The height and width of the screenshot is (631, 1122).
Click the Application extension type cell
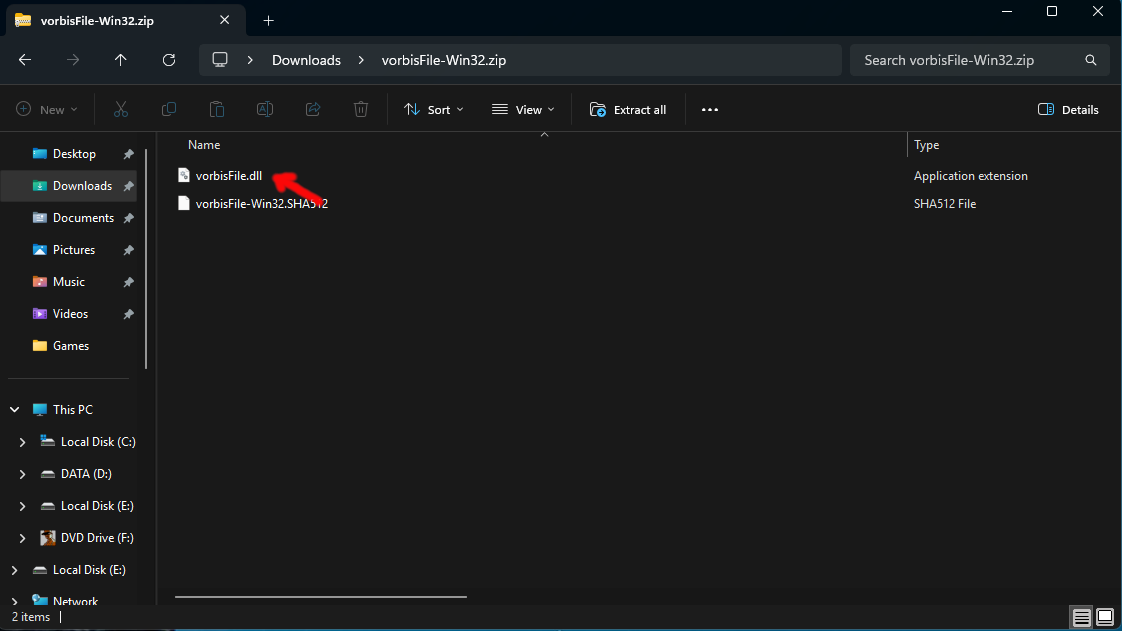tap(970, 175)
